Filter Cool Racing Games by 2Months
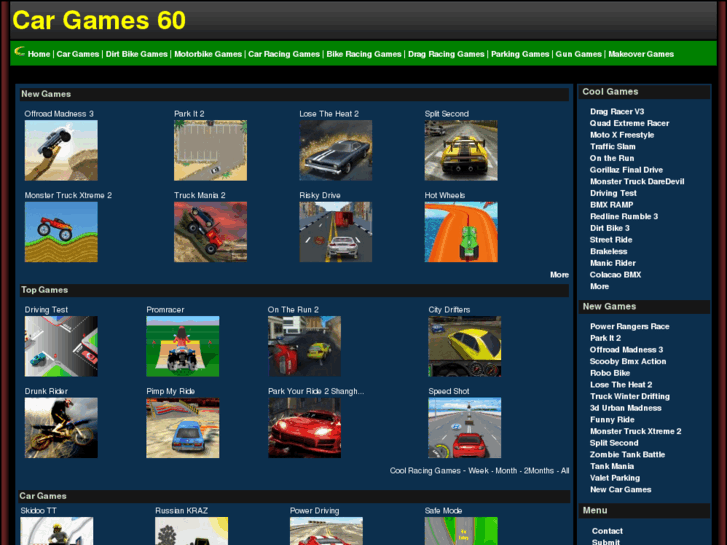 (539, 471)
